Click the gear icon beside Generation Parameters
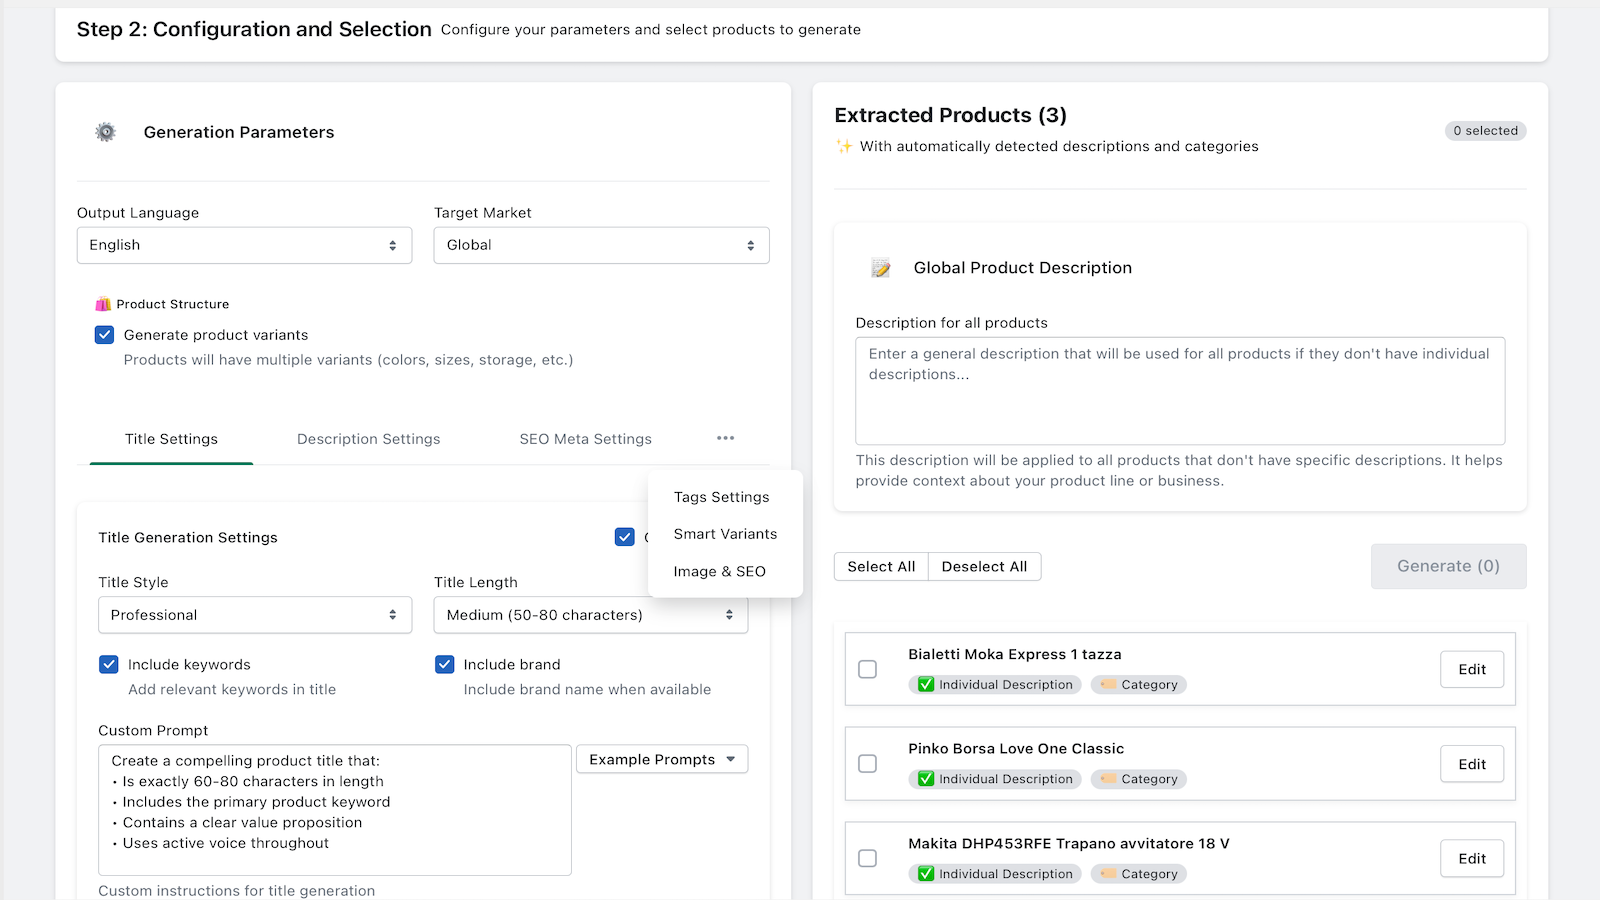 (x=105, y=131)
